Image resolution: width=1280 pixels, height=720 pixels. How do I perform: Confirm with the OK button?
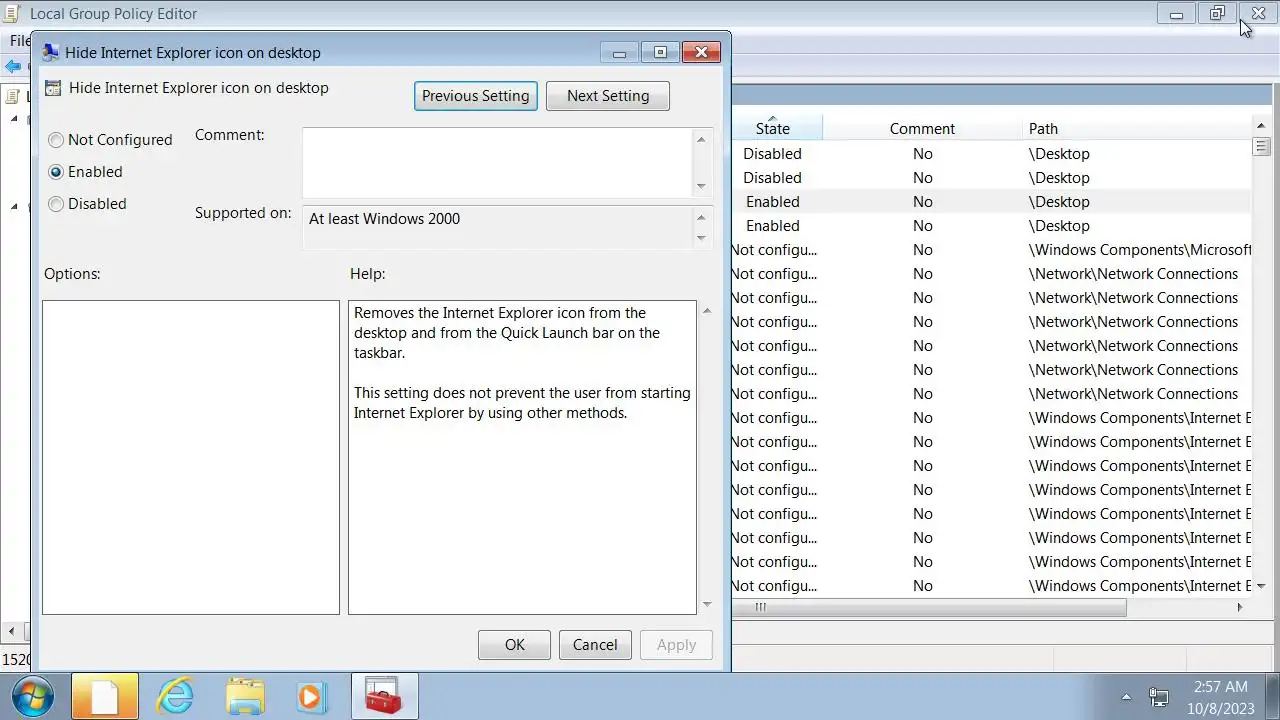click(515, 645)
